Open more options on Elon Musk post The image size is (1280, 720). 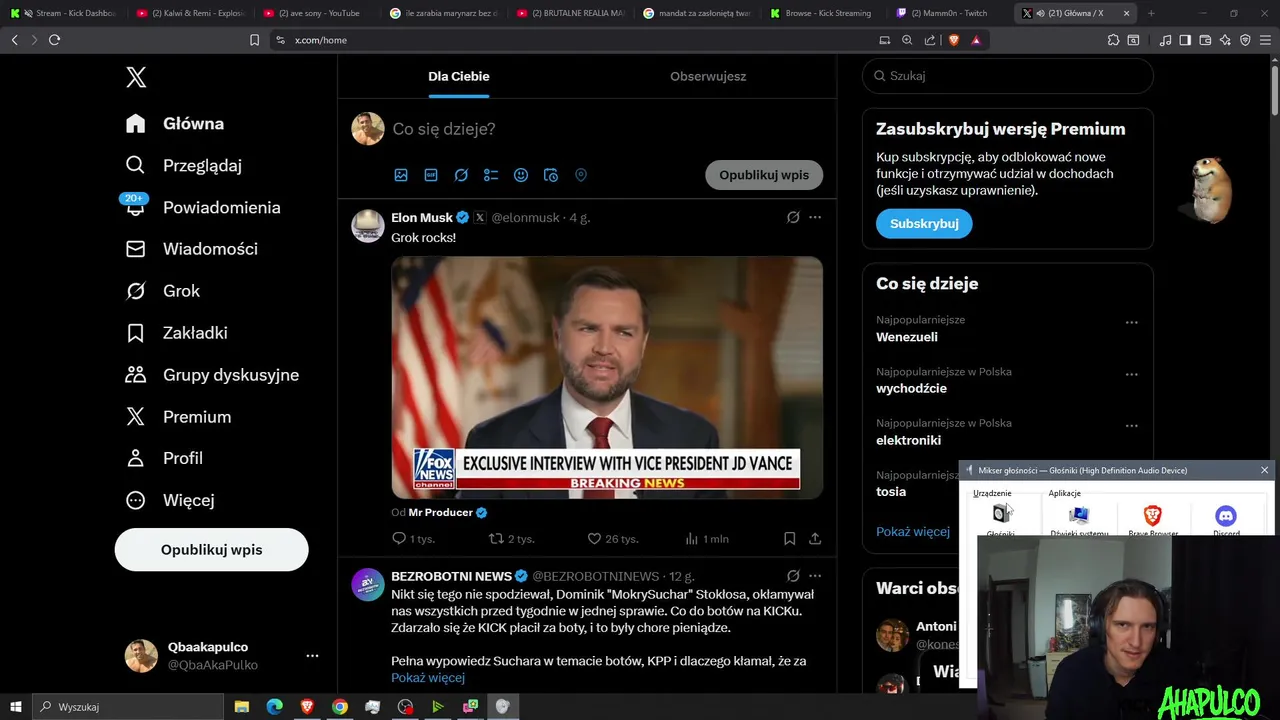[815, 217]
